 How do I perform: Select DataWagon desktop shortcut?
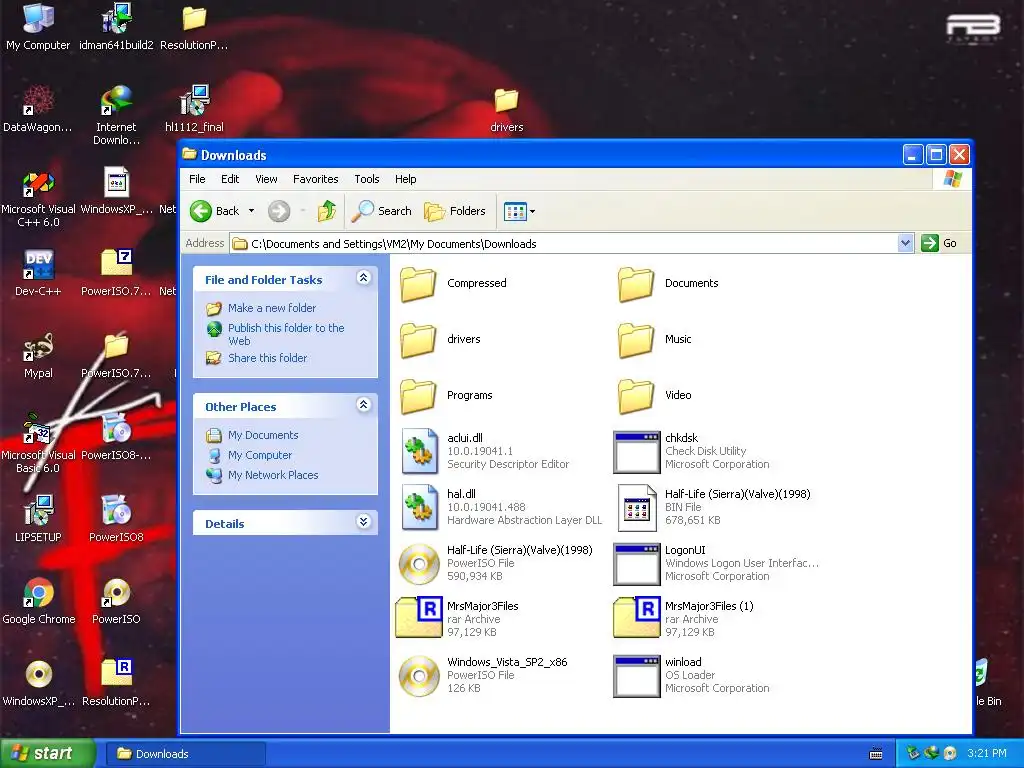pos(38,109)
